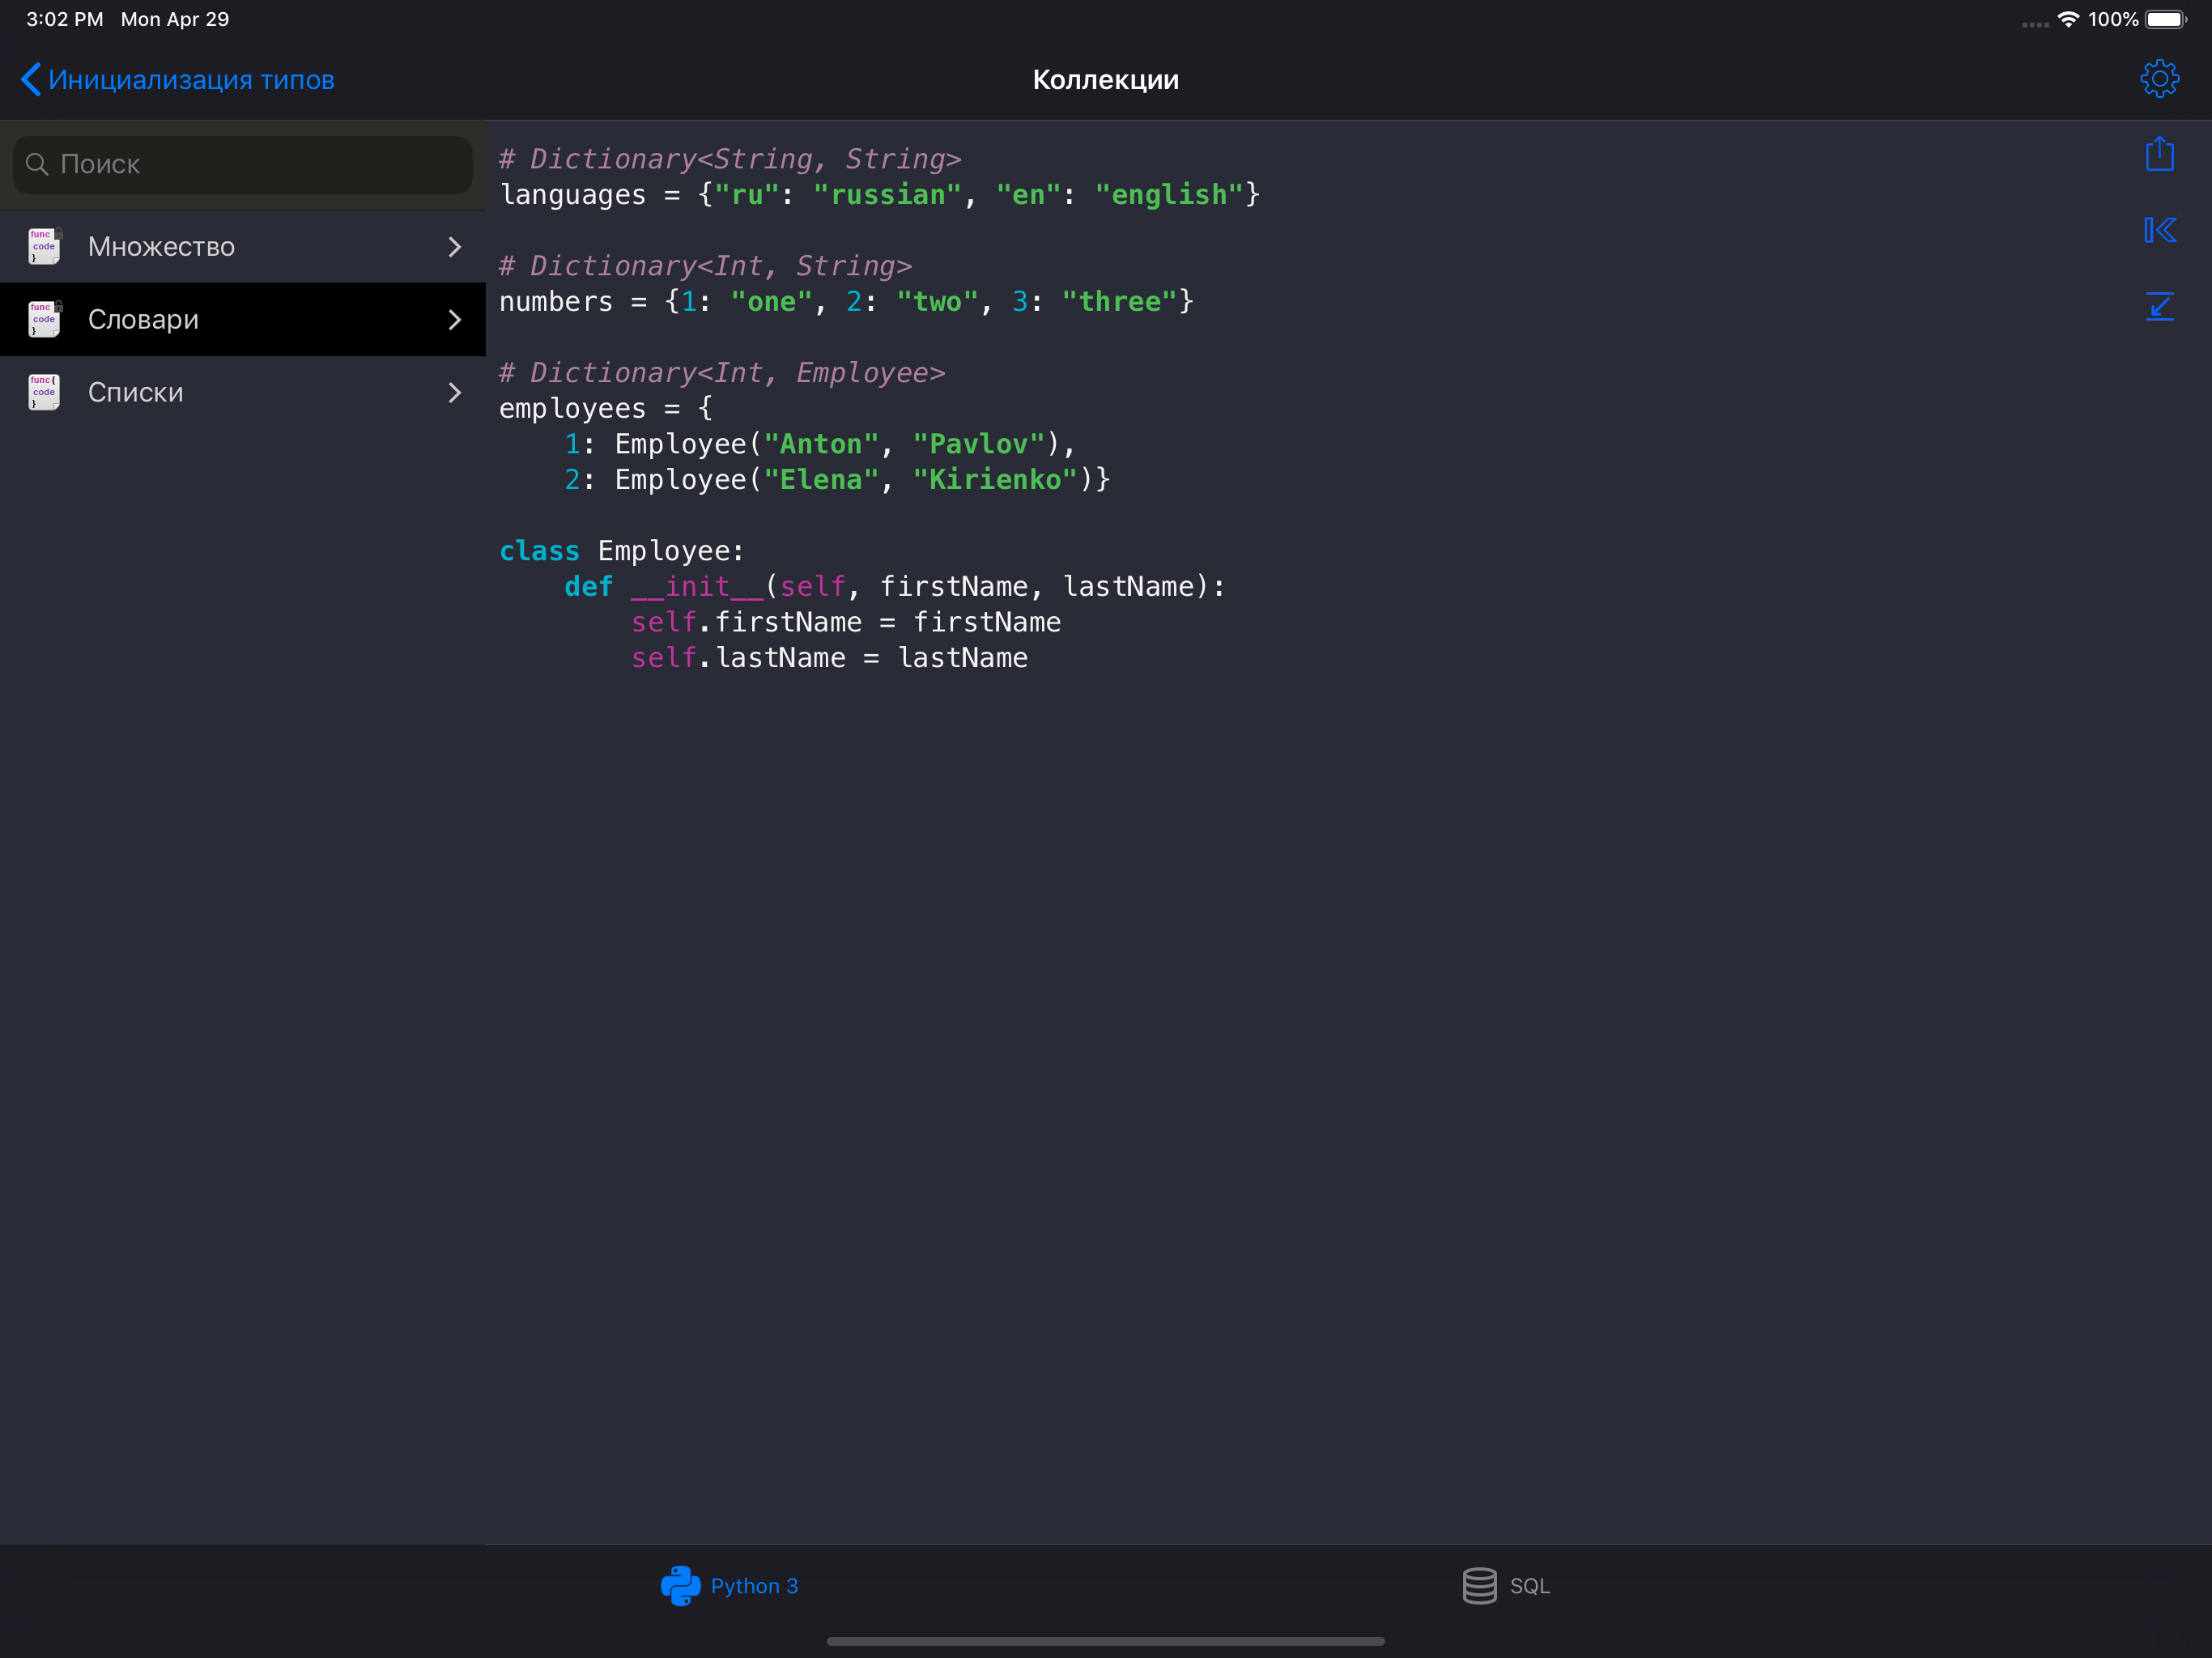Go back to Инициализация типов
The width and height of the screenshot is (2212, 1658).
[x=178, y=80]
